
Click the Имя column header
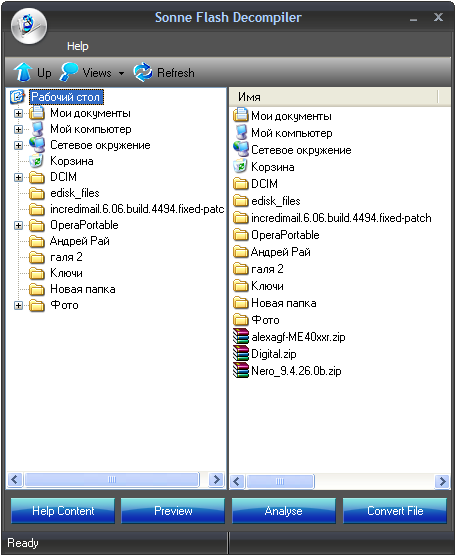pyautogui.click(x=334, y=96)
